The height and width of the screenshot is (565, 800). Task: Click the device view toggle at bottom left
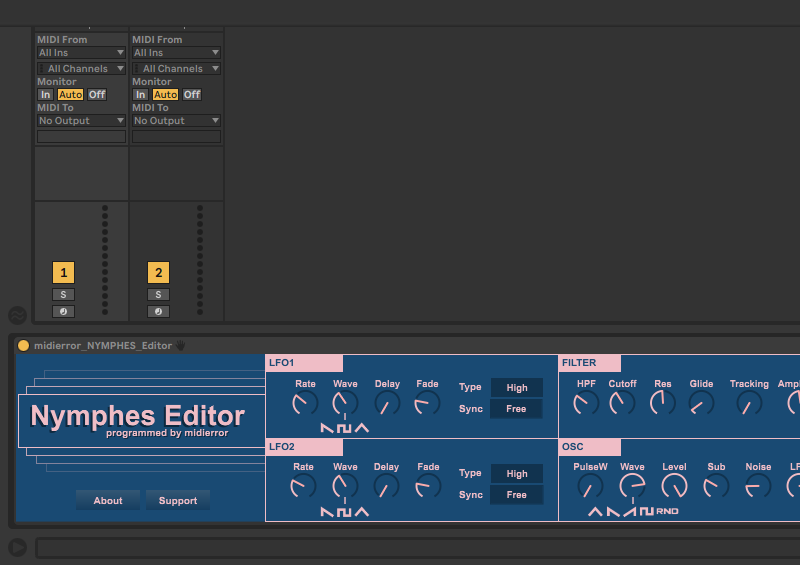point(17,548)
